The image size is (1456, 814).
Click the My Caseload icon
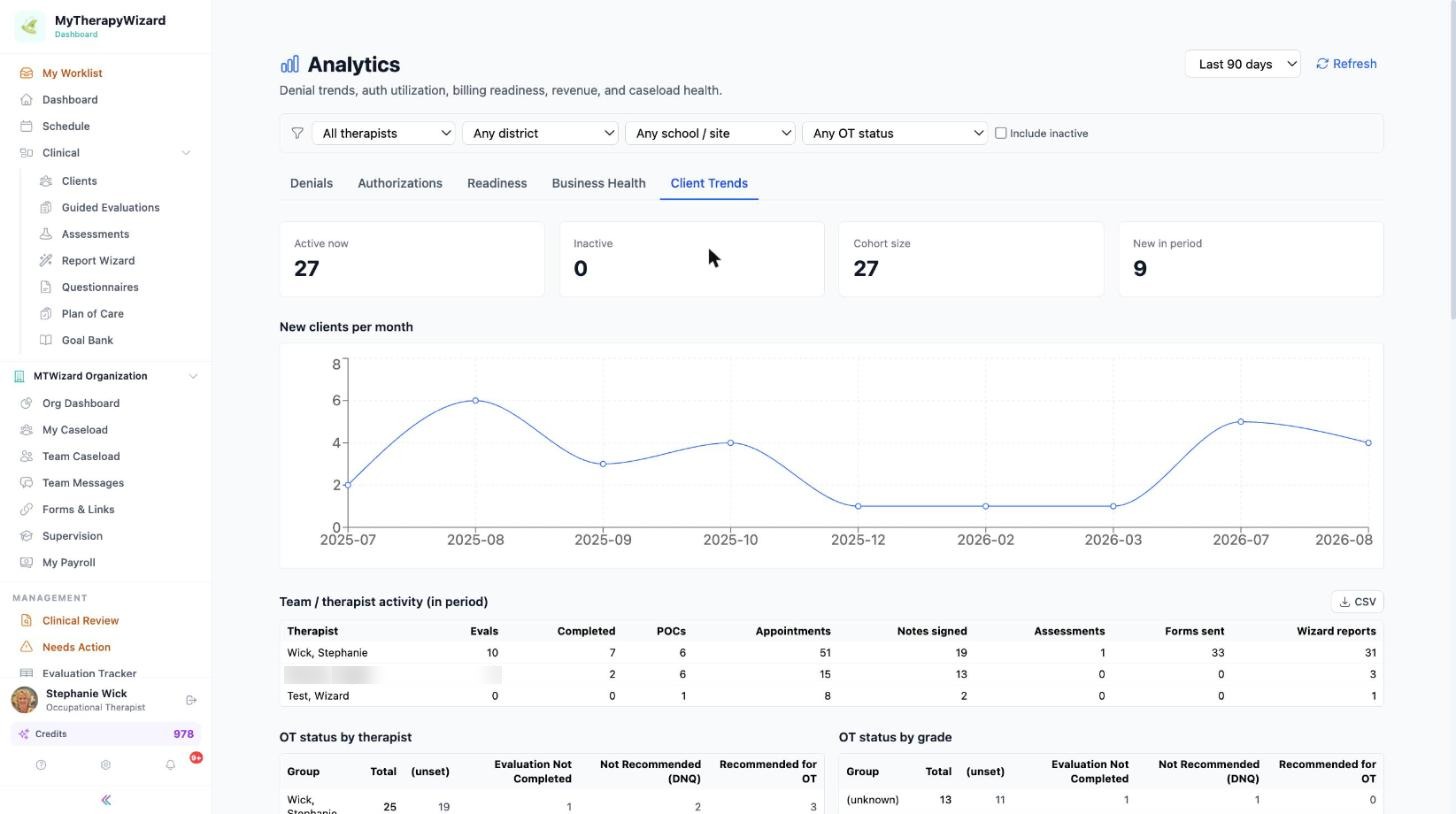click(x=26, y=430)
